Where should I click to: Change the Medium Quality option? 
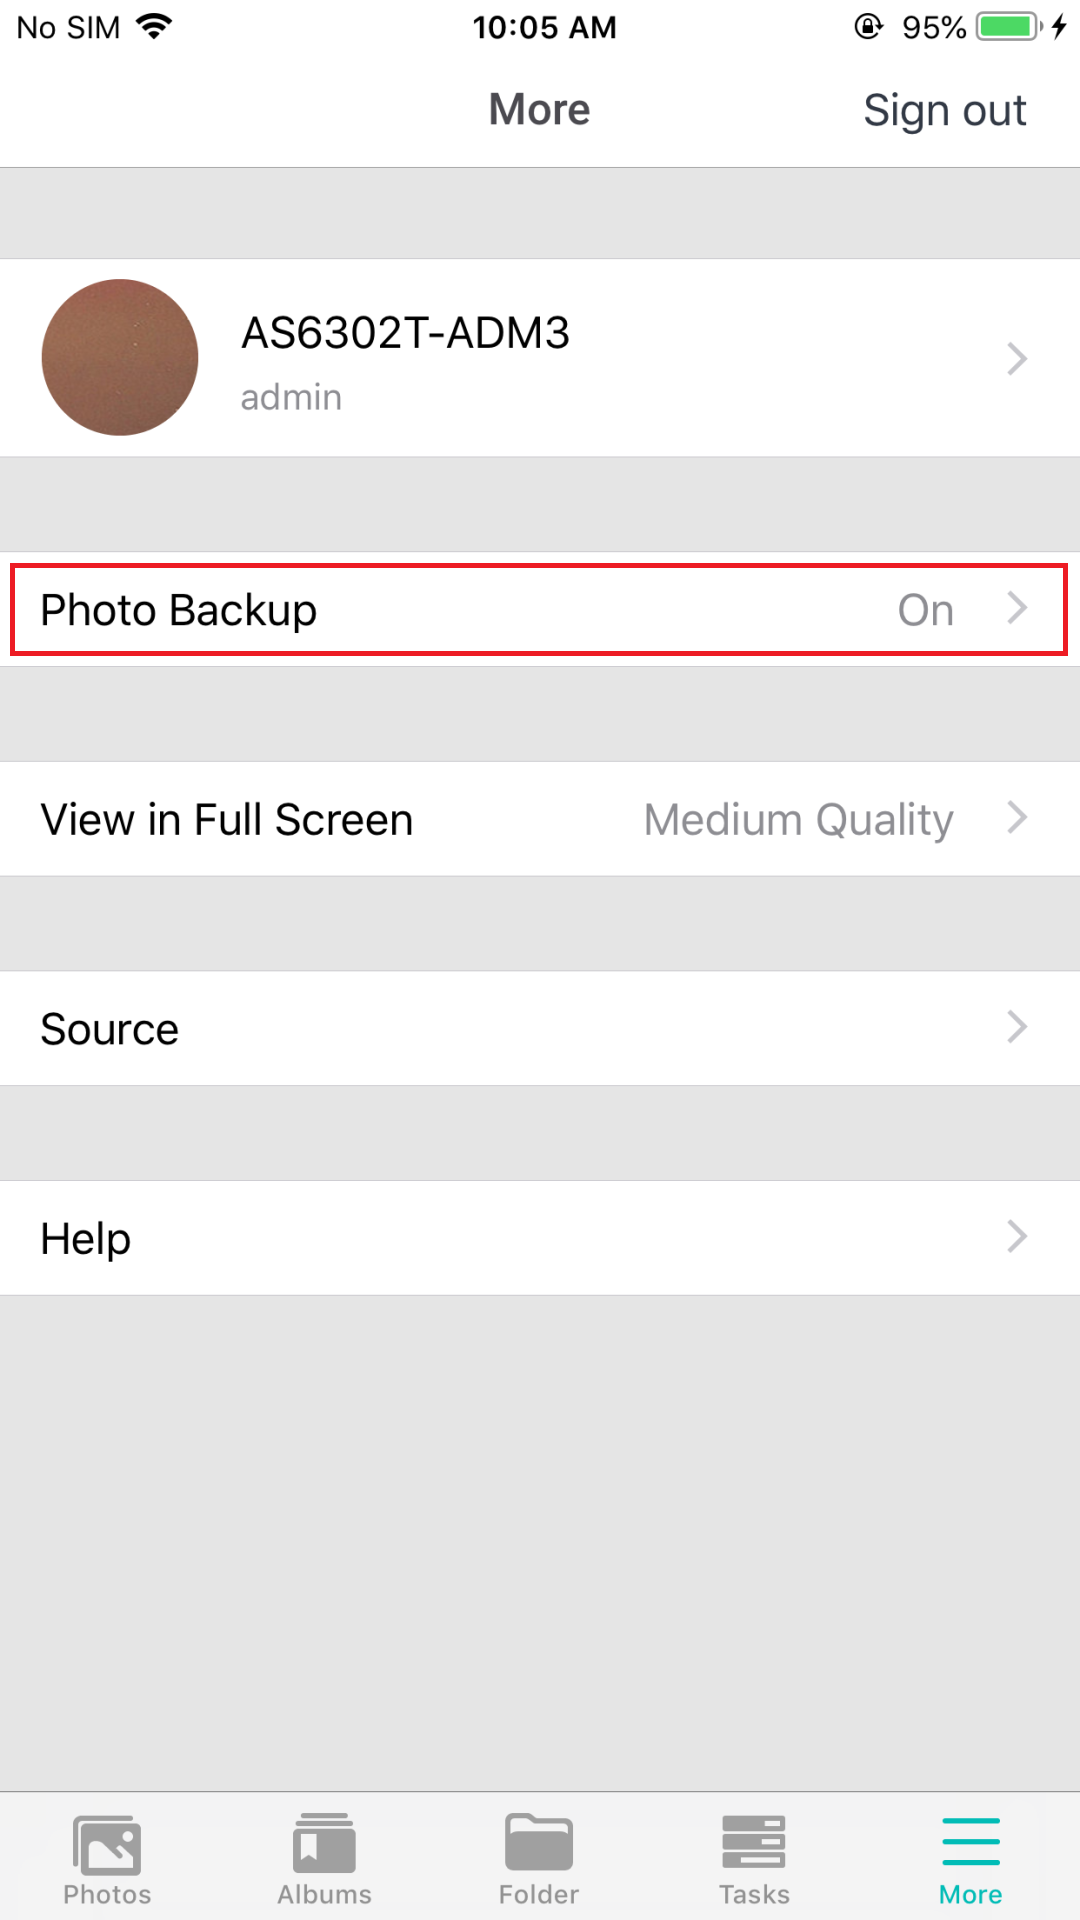point(798,821)
